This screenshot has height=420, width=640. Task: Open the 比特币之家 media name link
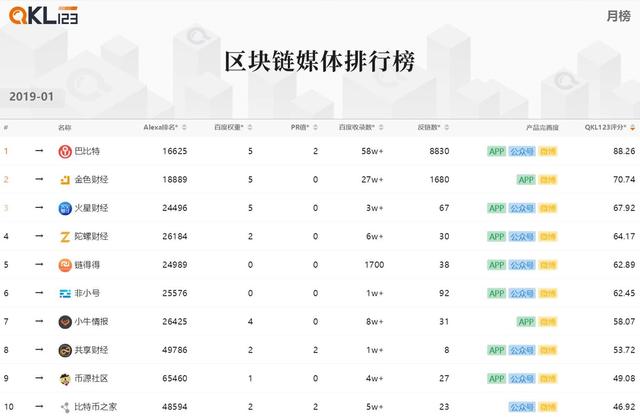click(96, 407)
